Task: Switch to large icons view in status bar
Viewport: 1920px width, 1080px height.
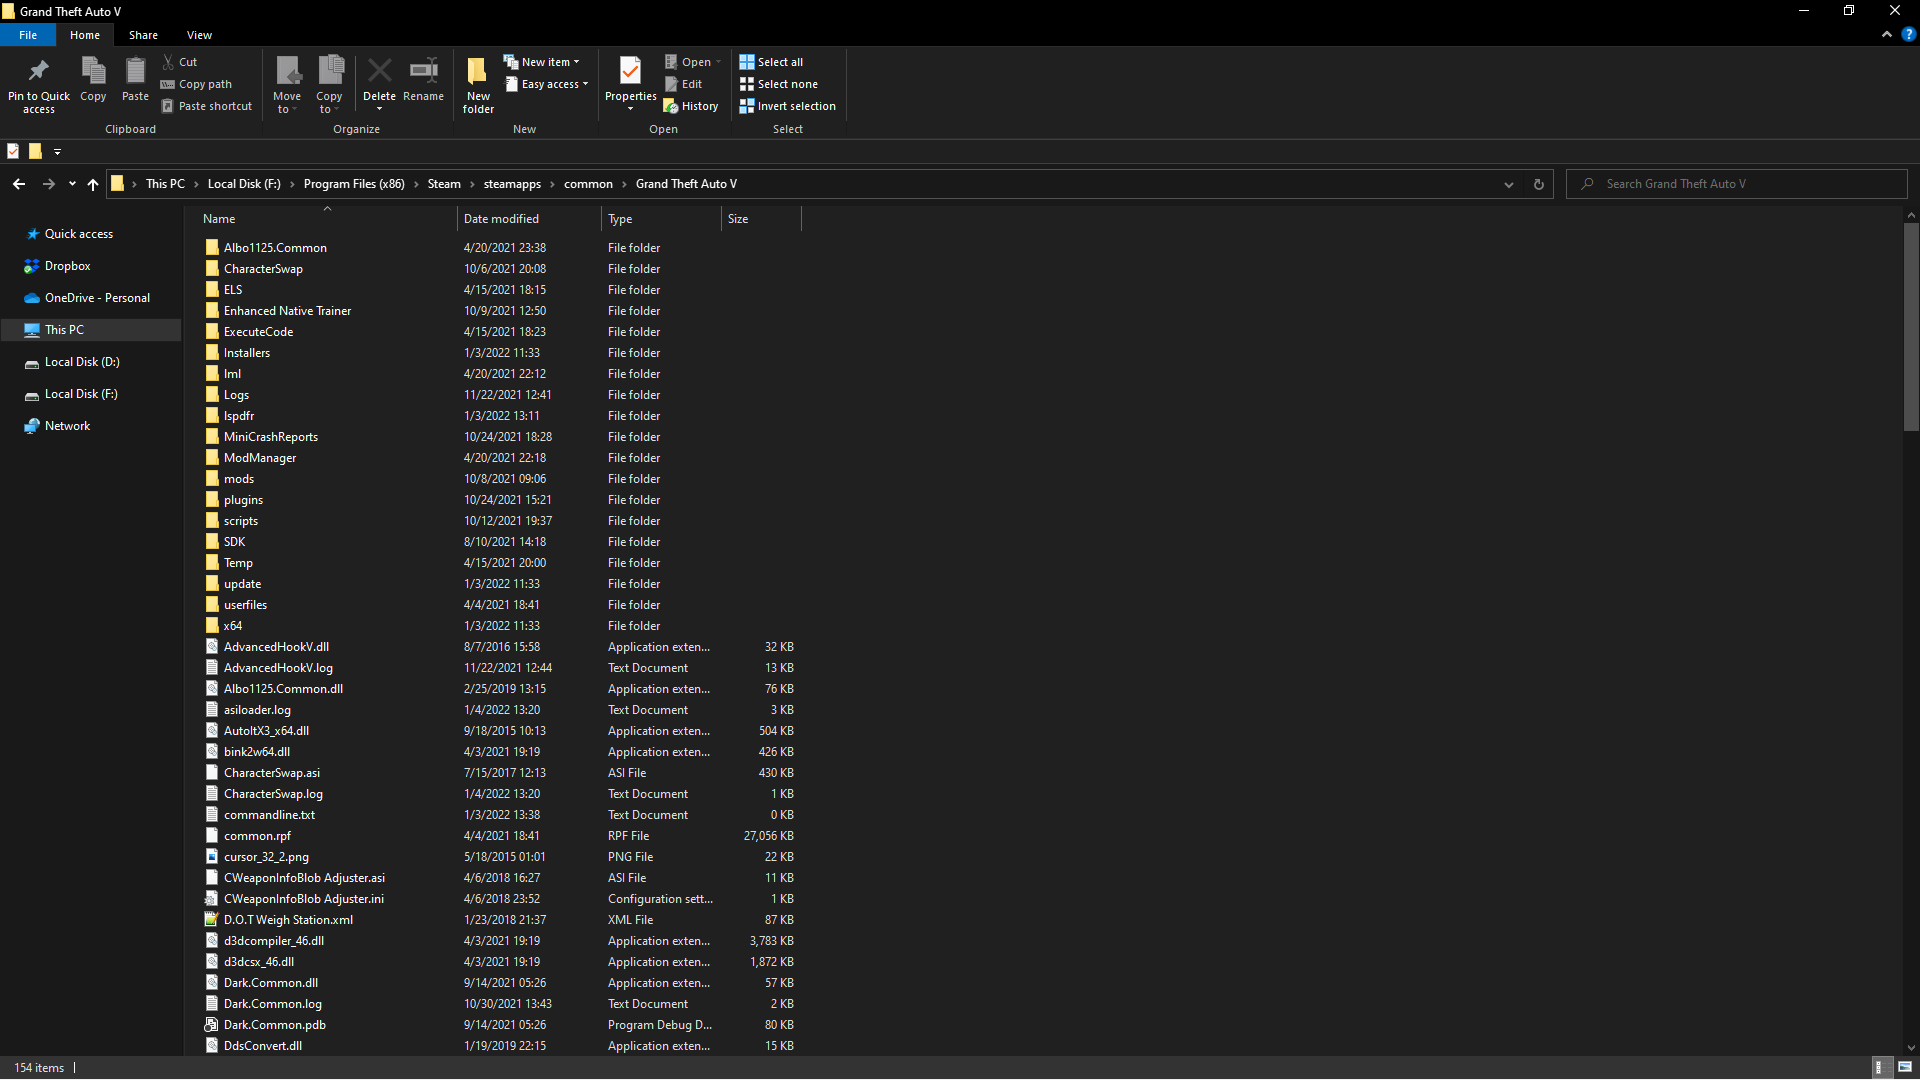Action: pos(1905,1067)
